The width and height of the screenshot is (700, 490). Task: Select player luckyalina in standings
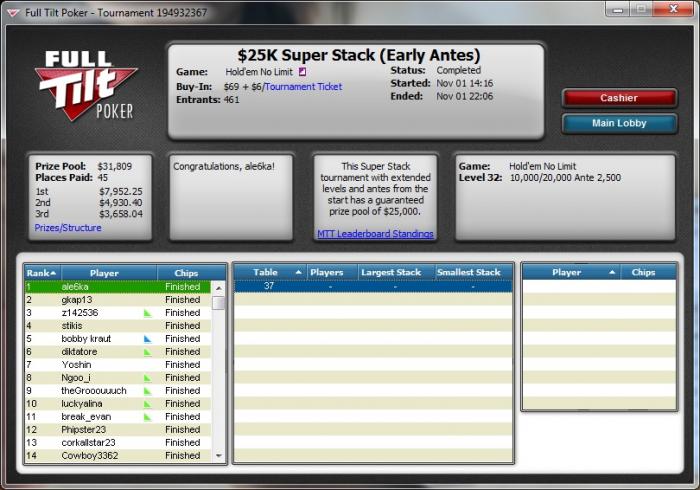[x=118, y=403]
